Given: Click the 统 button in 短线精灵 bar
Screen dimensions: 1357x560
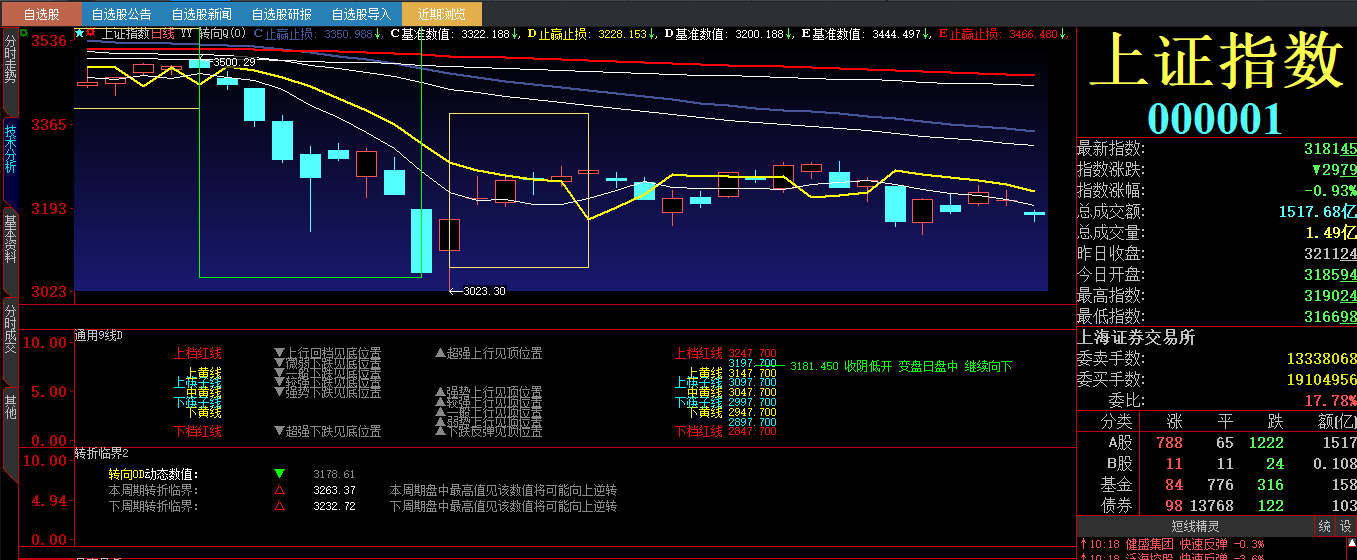Looking at the screenshot, I should pos(1323,526).
